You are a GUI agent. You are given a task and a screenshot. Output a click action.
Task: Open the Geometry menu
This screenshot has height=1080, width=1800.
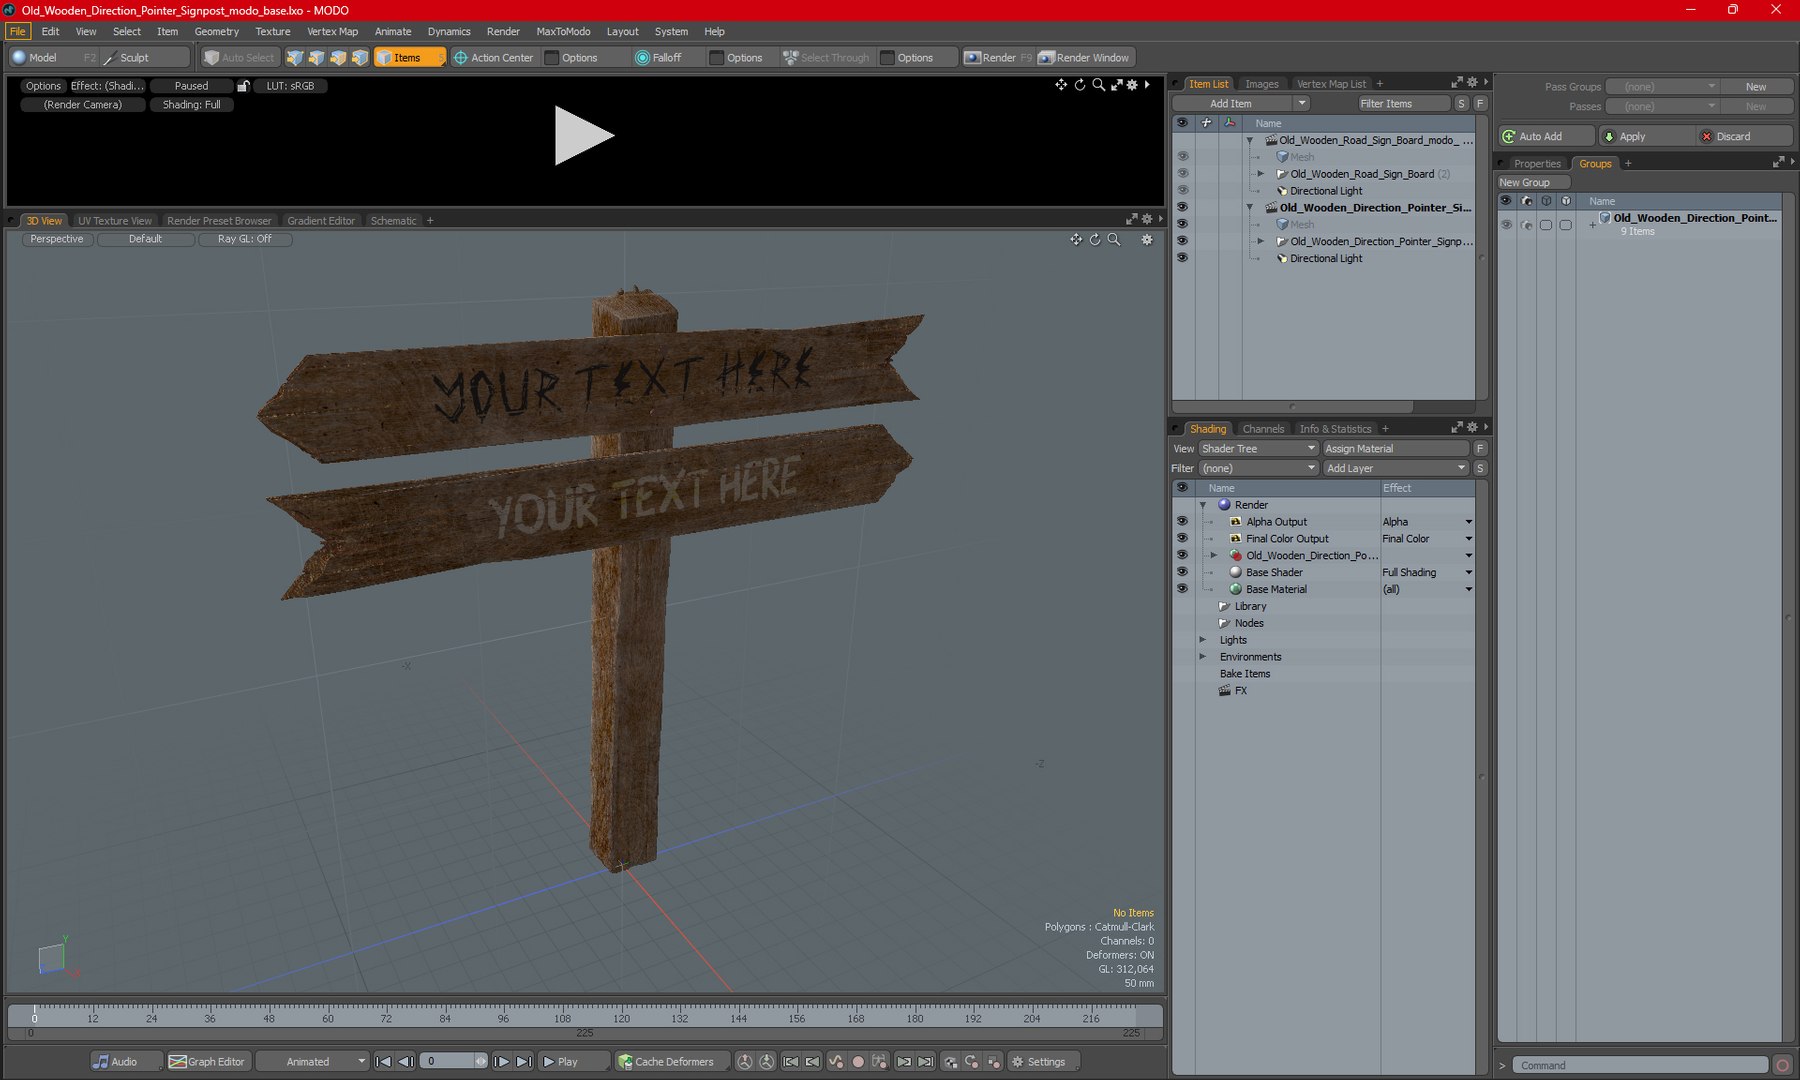pyautogui.click(x=216, y=32)
